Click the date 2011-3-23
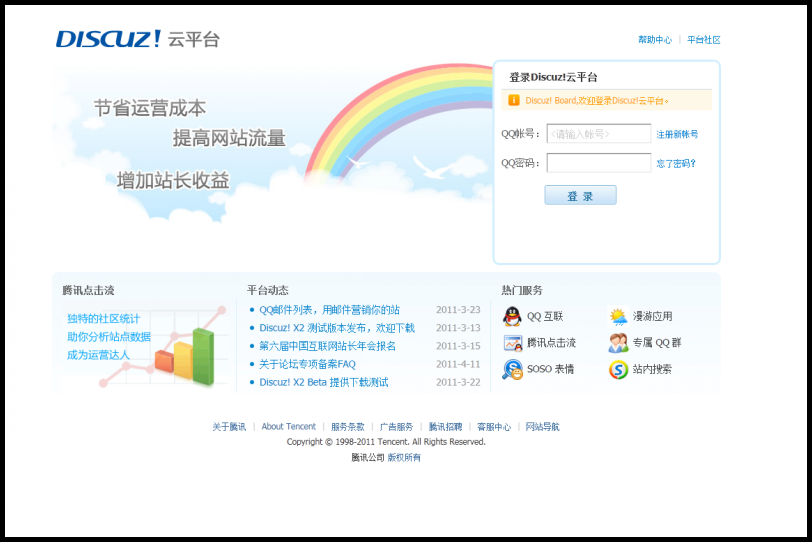This screenshot has height=542, width=812. click(458, 310)
